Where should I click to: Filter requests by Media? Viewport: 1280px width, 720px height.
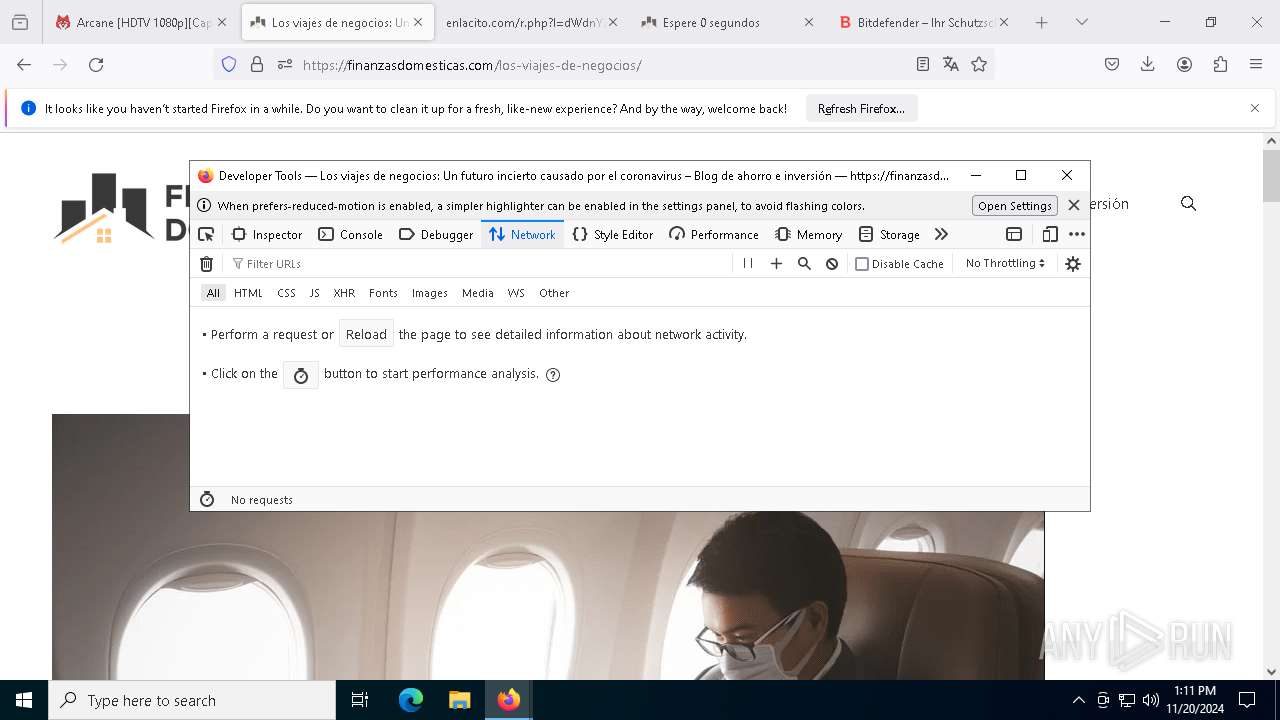coord(478,293)
